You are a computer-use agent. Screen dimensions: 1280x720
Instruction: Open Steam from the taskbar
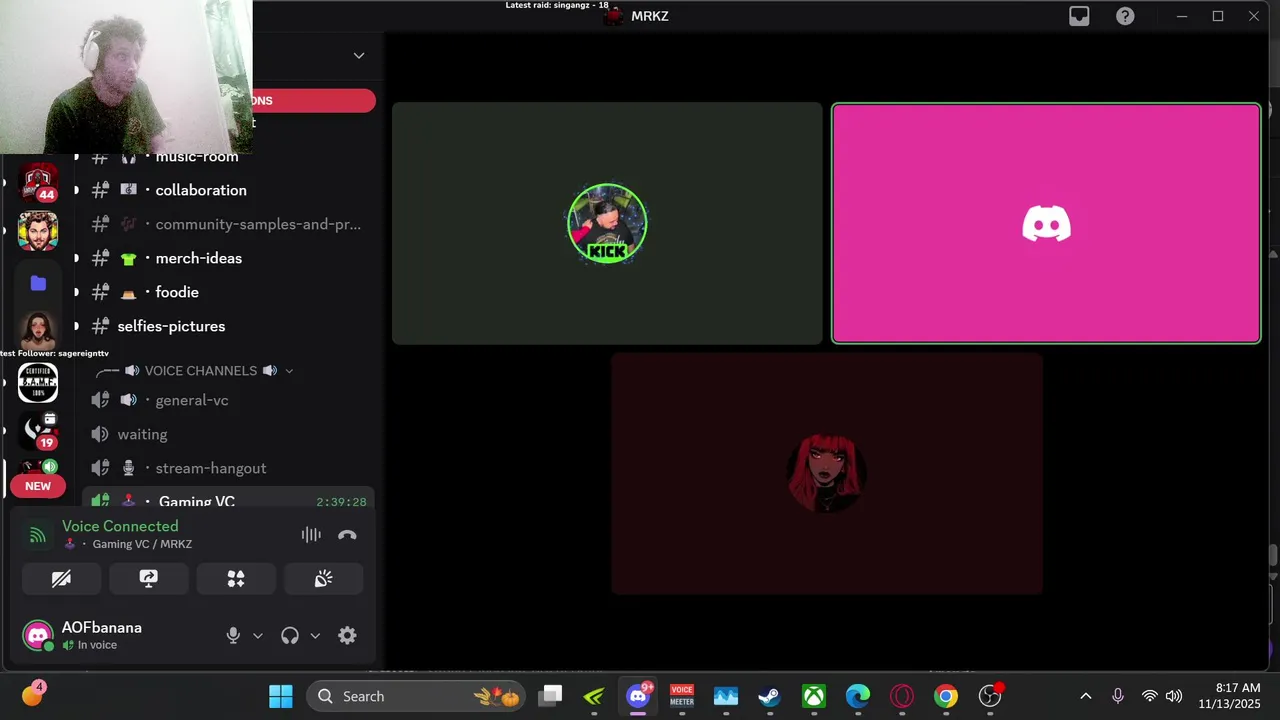(x=769, y=696)
